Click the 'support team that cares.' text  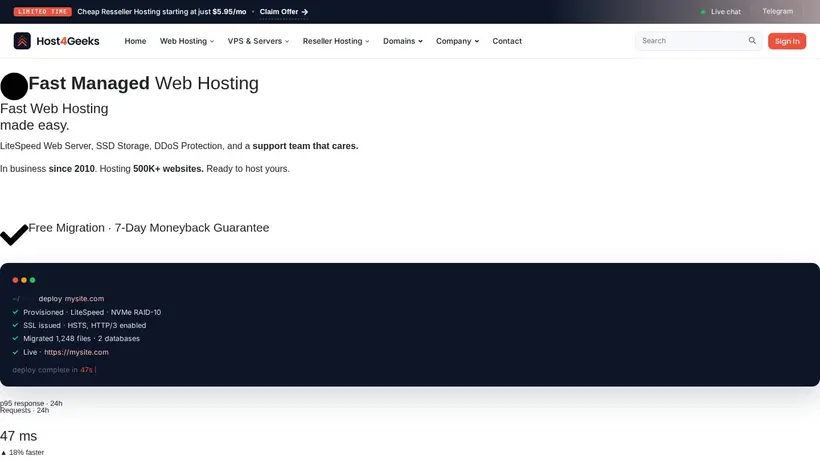(305, 146)
